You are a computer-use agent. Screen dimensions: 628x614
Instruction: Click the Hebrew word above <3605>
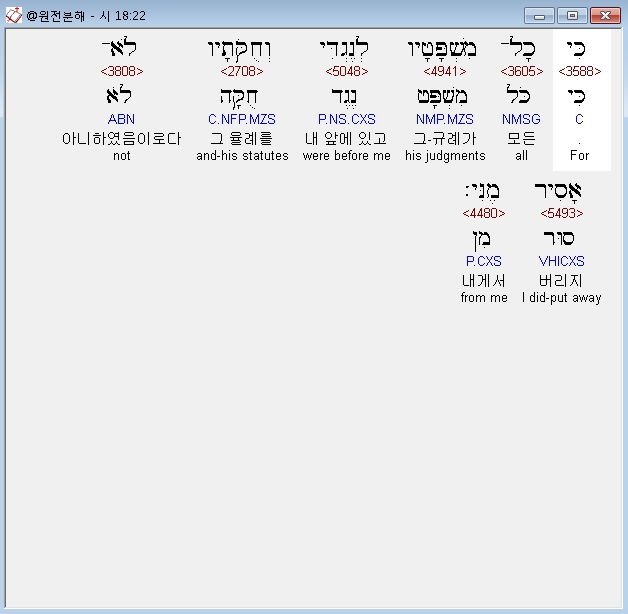pos(518,47)
